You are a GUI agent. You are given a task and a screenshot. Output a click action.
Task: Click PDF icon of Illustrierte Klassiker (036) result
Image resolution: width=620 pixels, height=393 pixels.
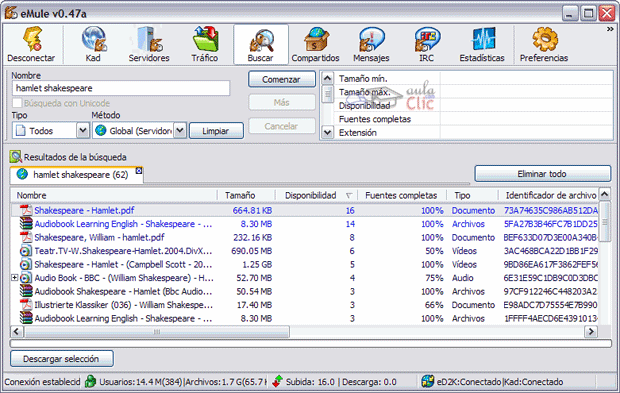click(x=26, y=305)
